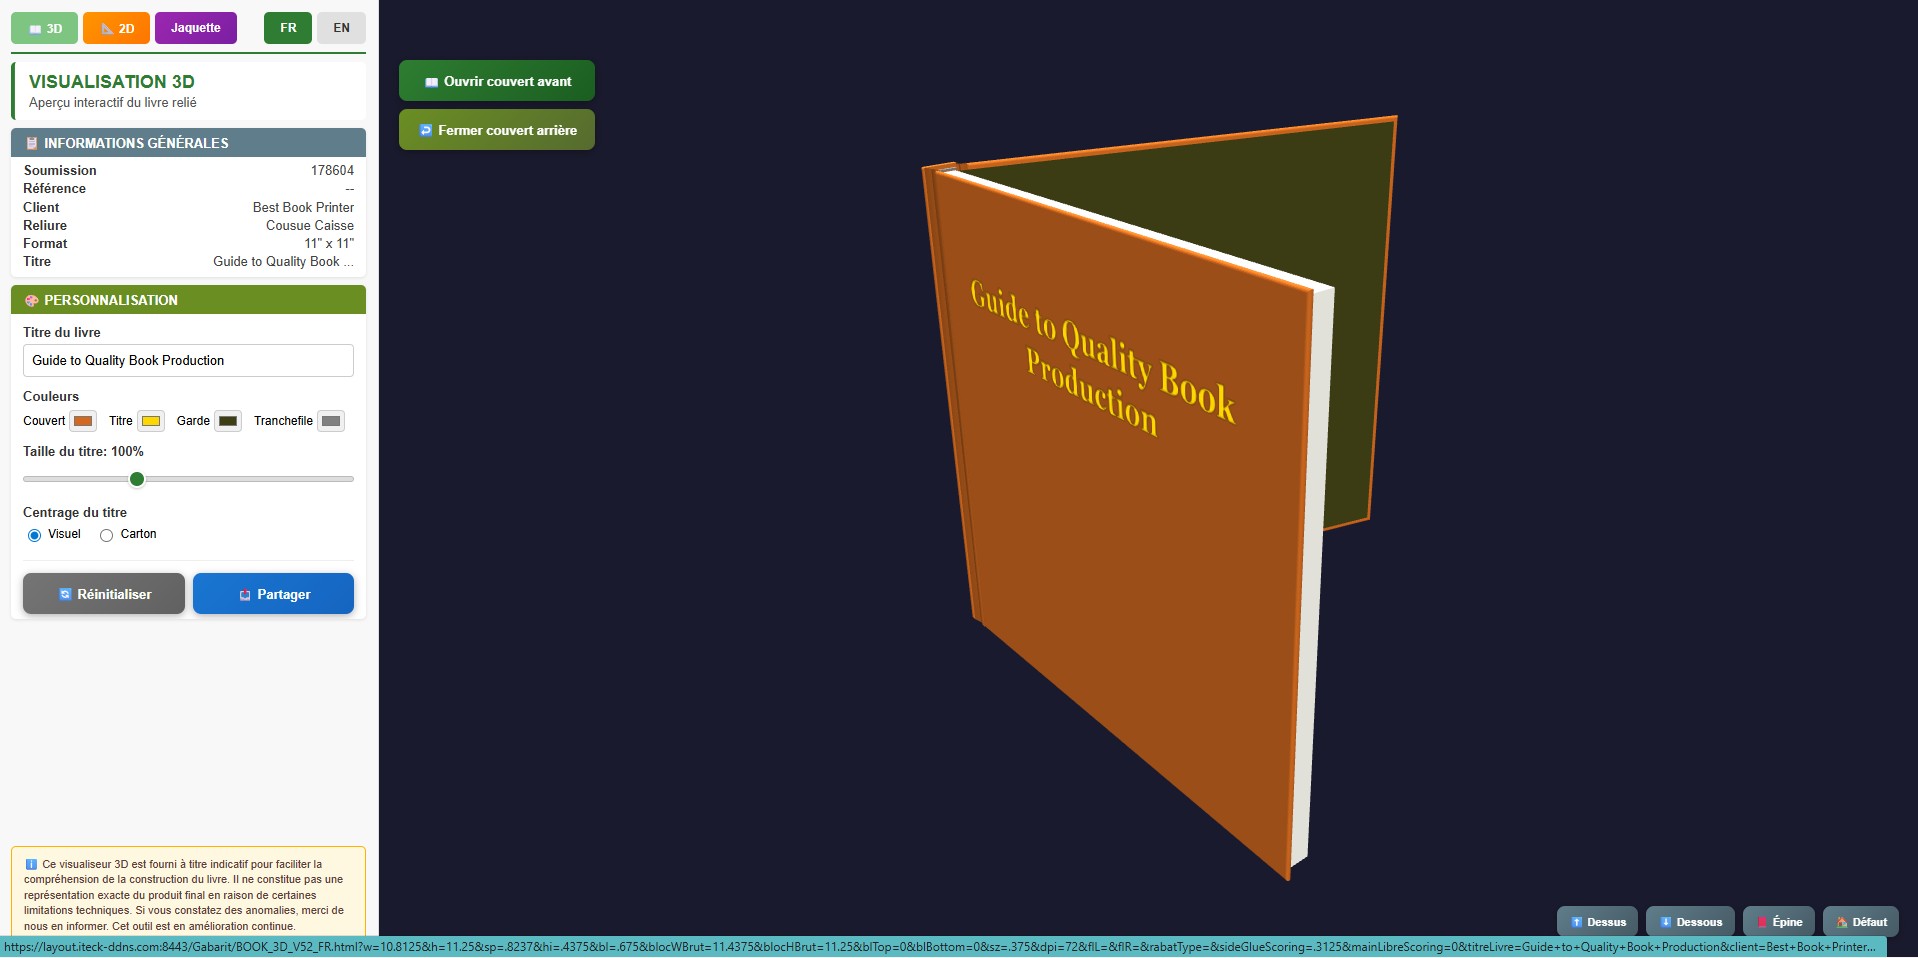The width and height of the screenshot is (1918, 958).
Task: Click the Taille du titre slider handle
Action: [x=137, y=479]
